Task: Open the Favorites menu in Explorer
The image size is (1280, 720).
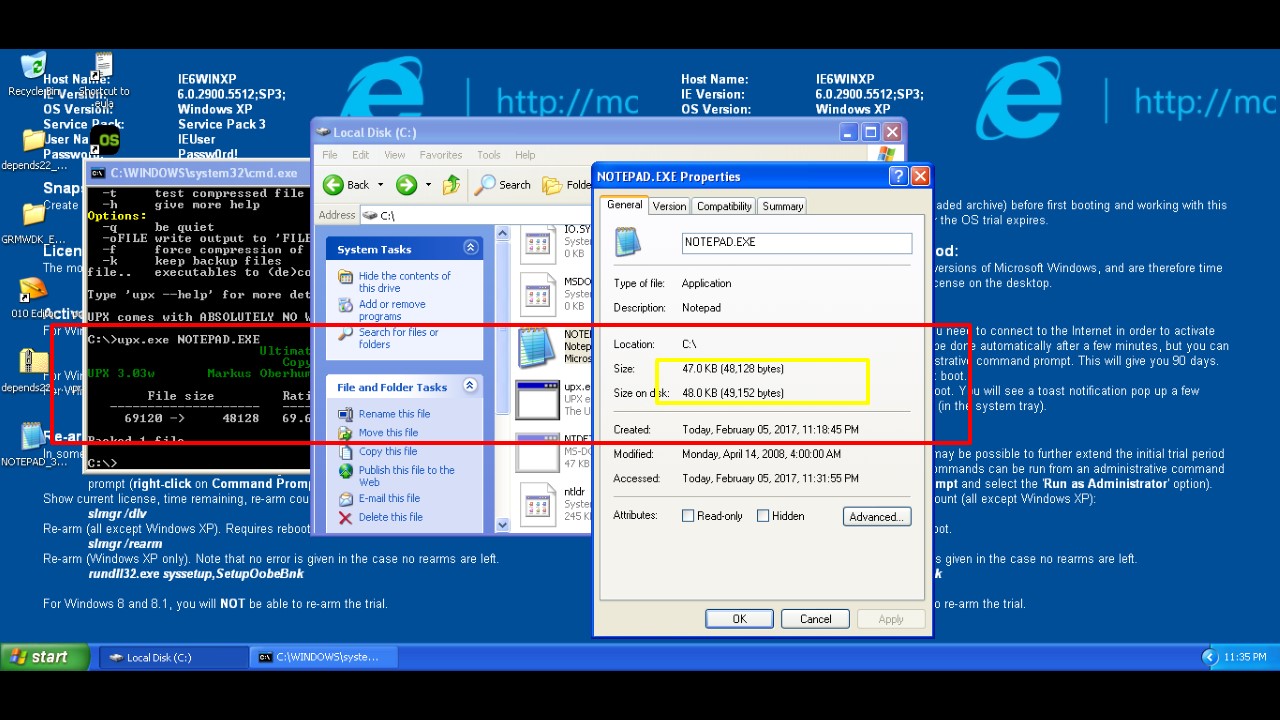Action: 441,155
